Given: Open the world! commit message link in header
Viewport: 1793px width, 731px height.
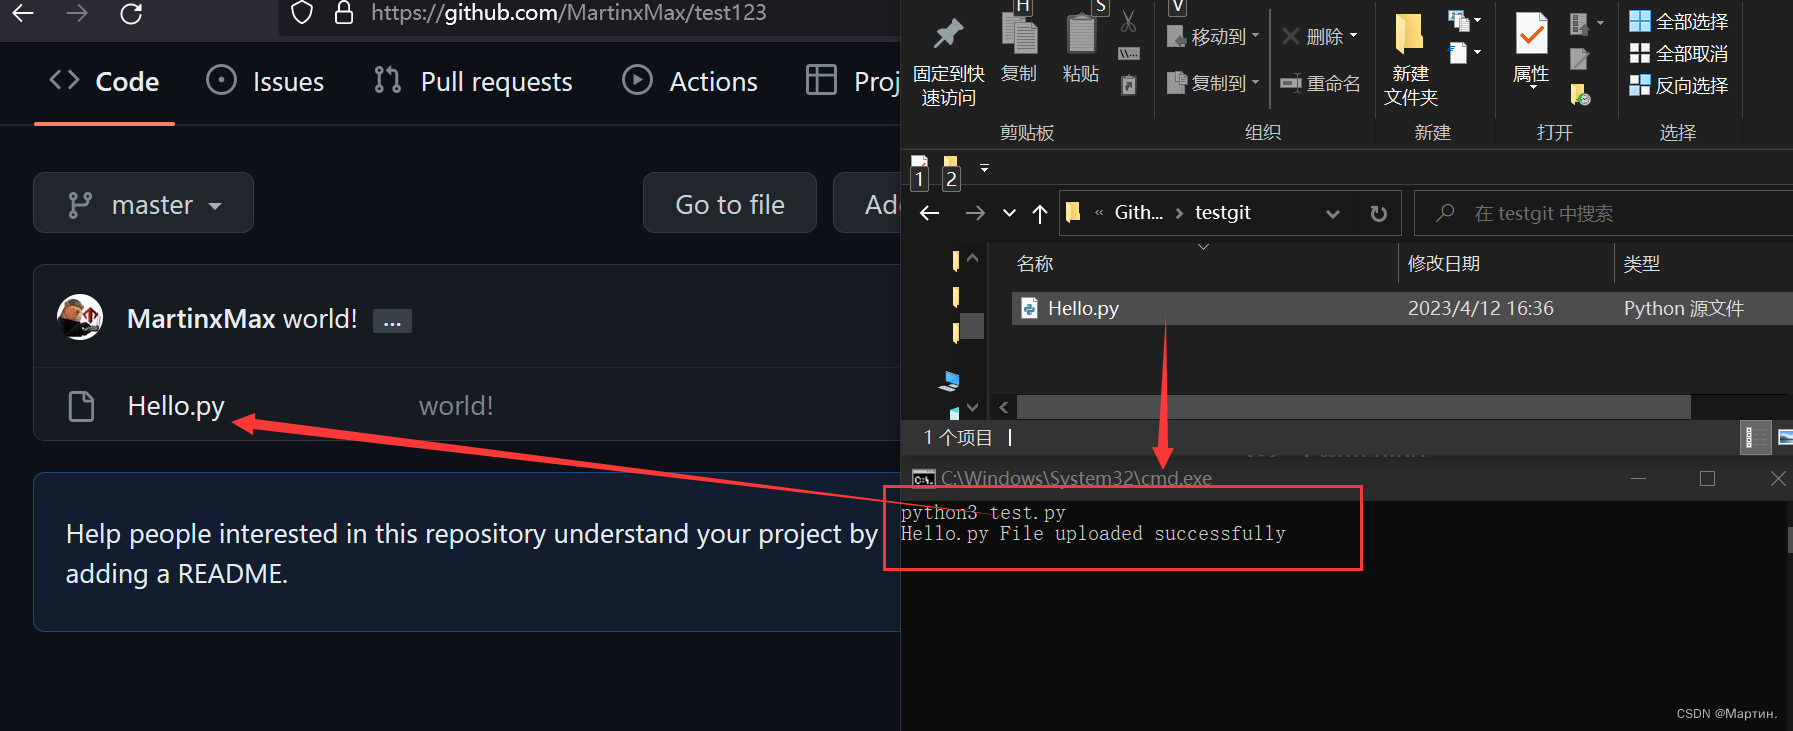Looking at the screenshot, I should pos(320,318).
